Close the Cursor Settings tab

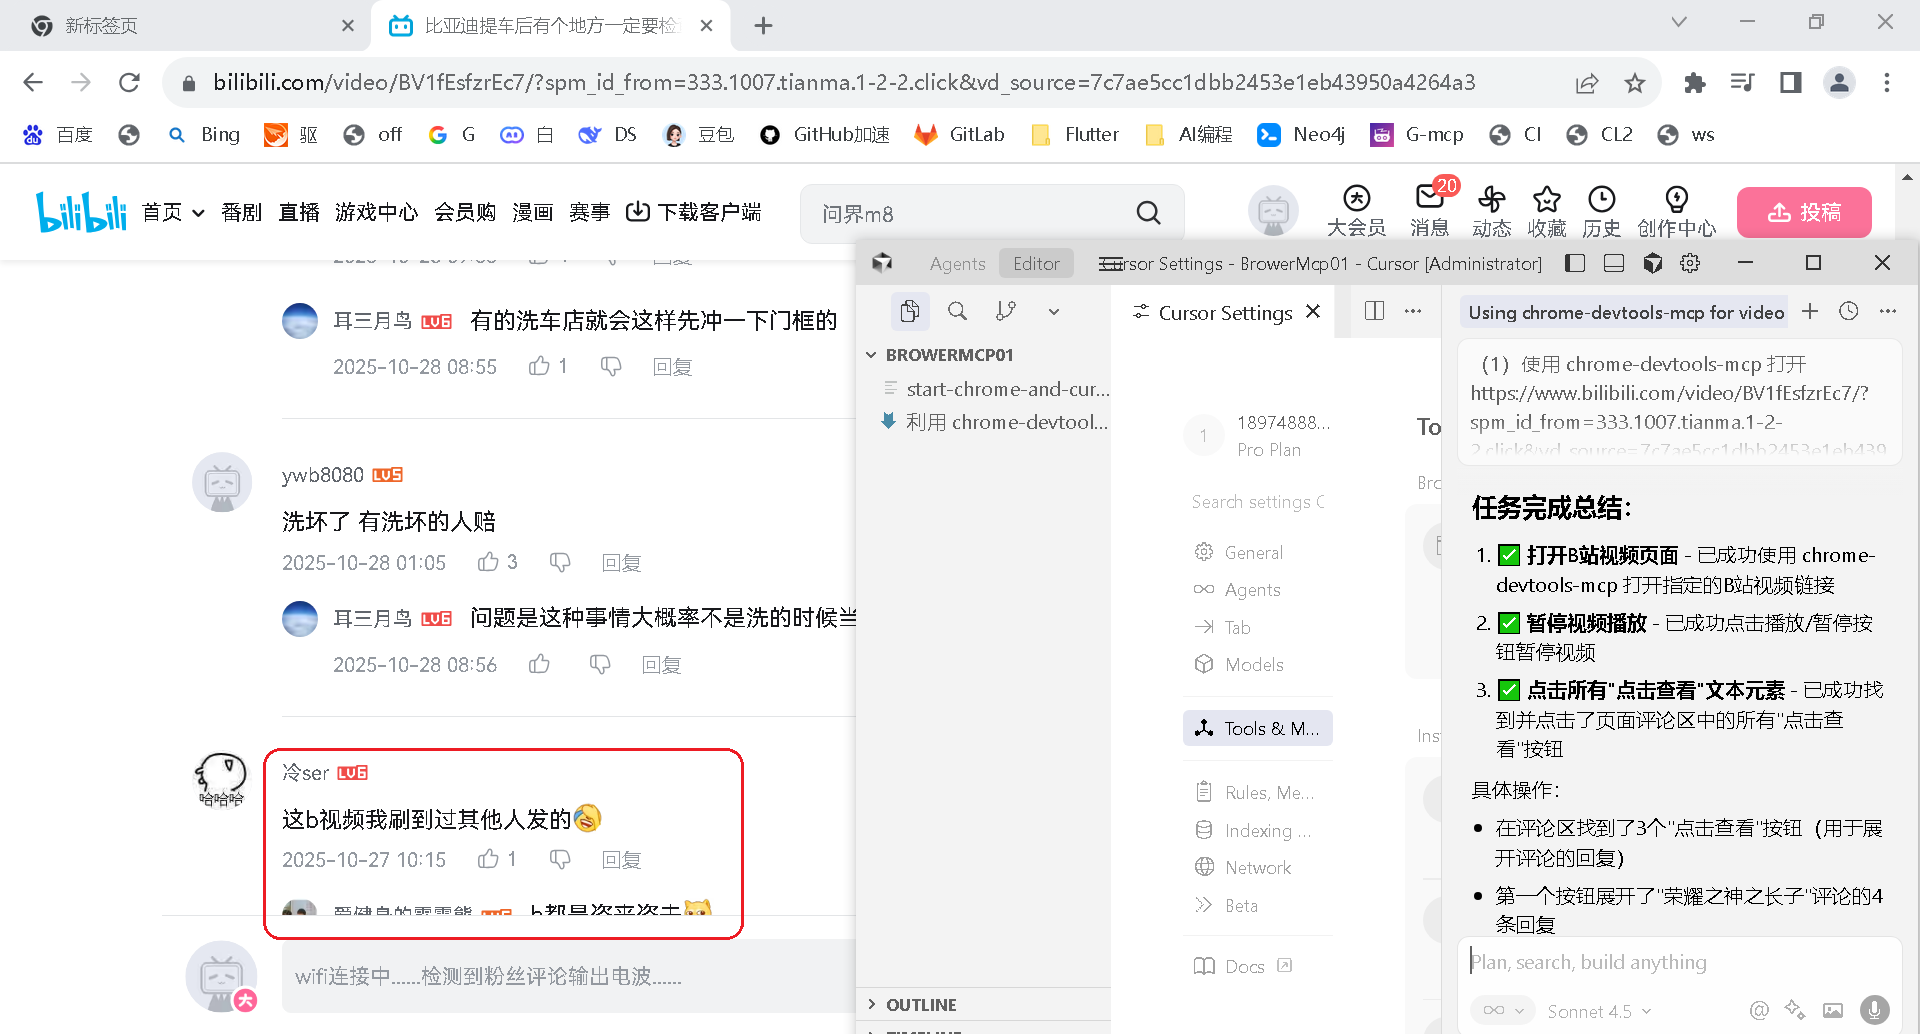tap(1313, 312)
